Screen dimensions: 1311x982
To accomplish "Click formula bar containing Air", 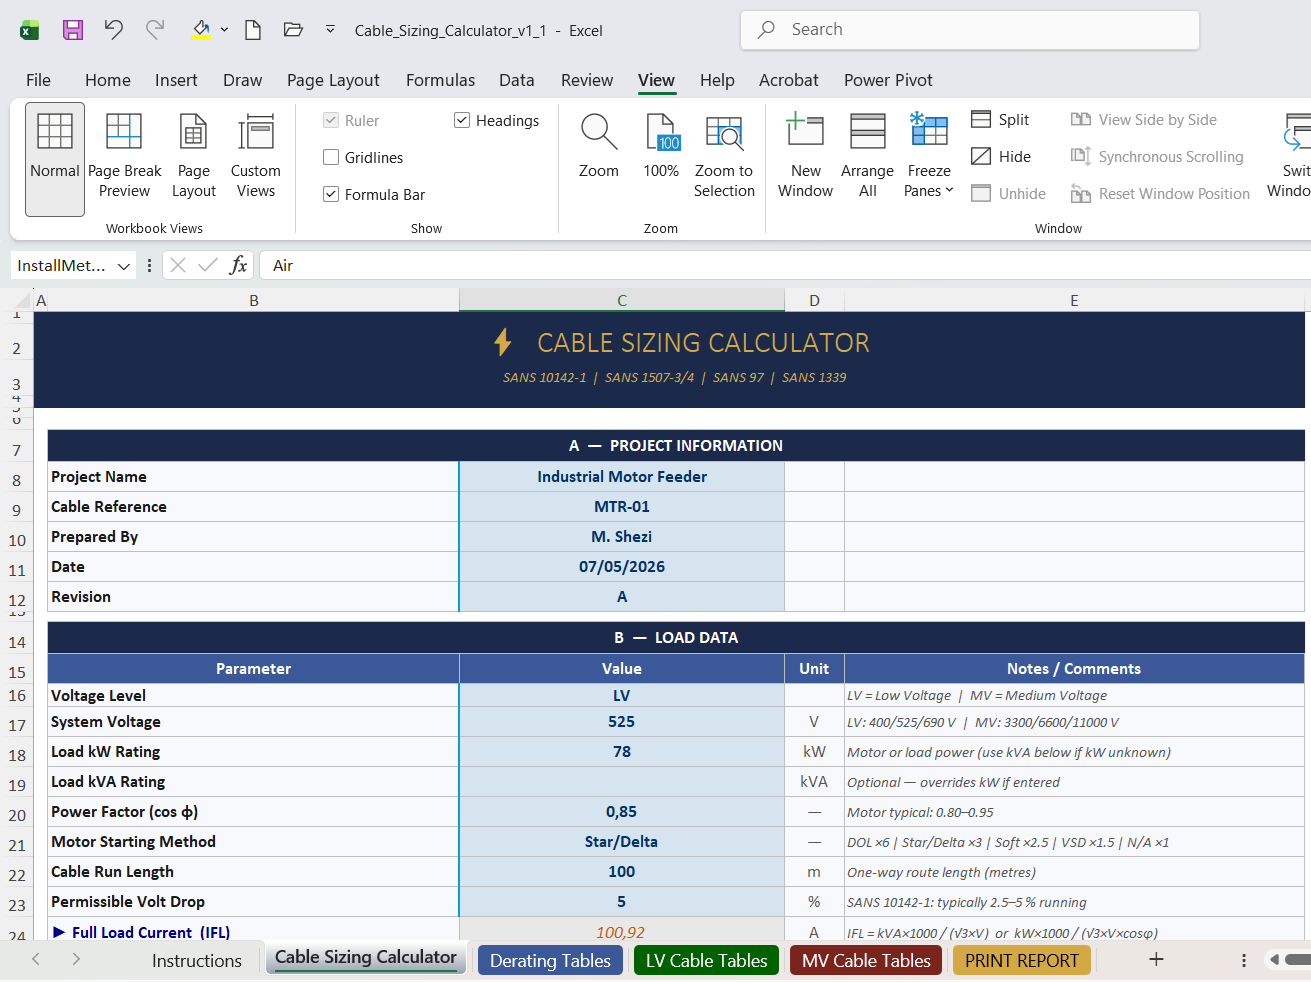I will click(785, 265).
